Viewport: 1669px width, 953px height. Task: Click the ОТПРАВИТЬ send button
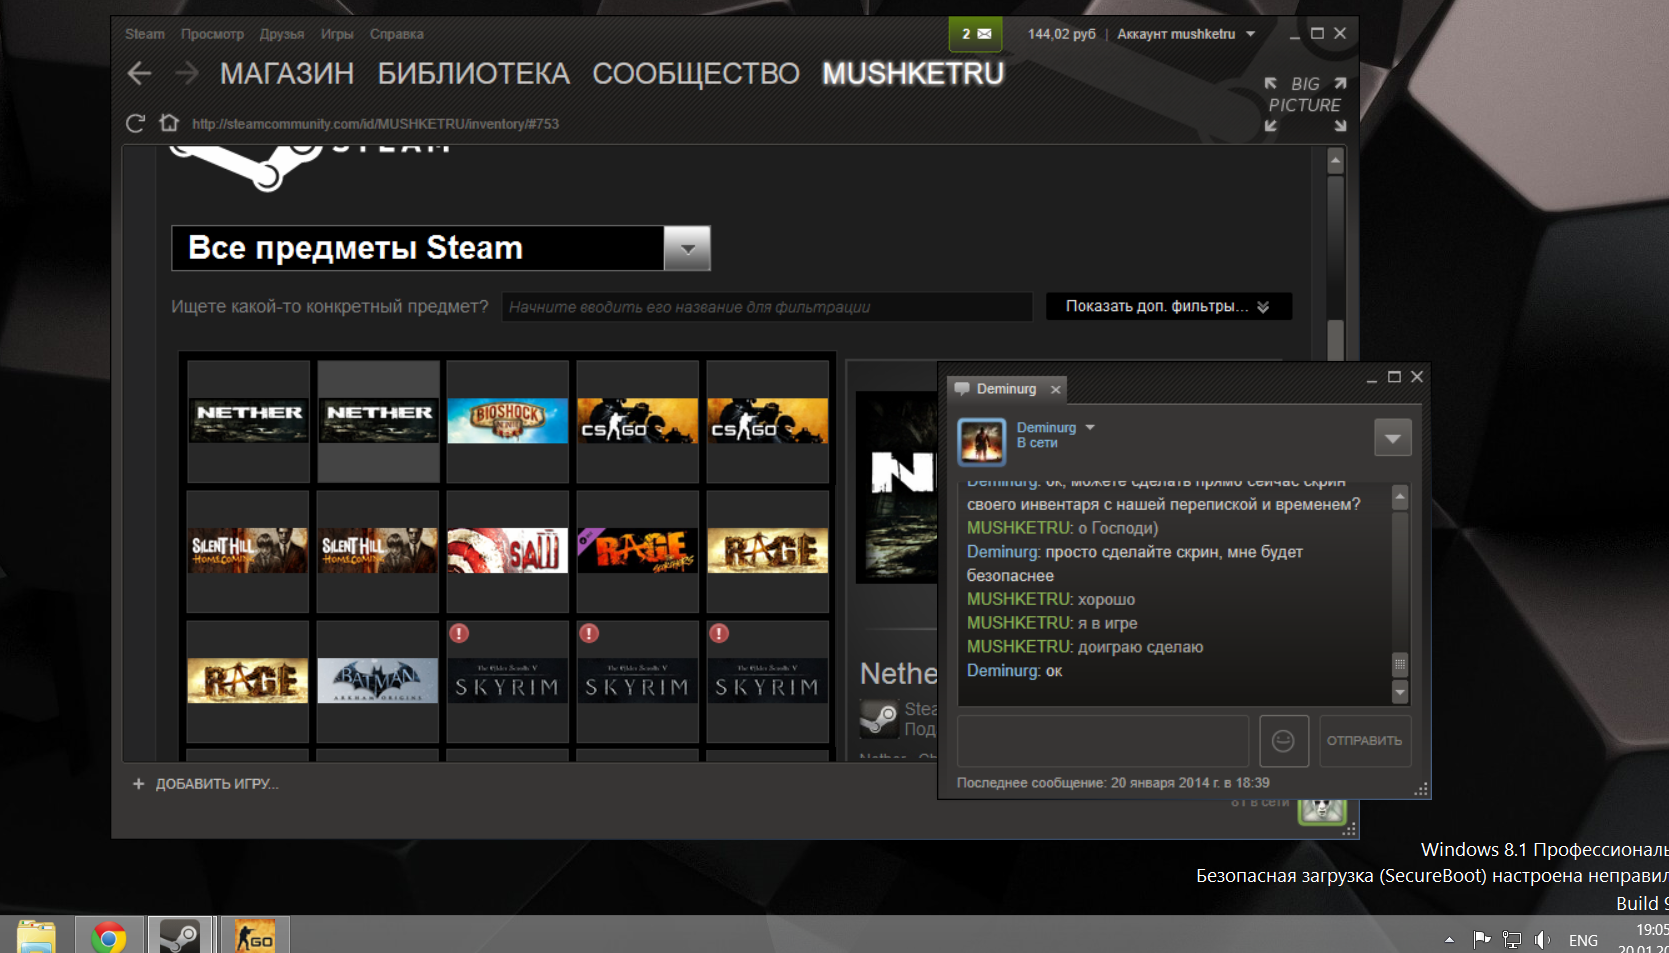point(1365,741)
